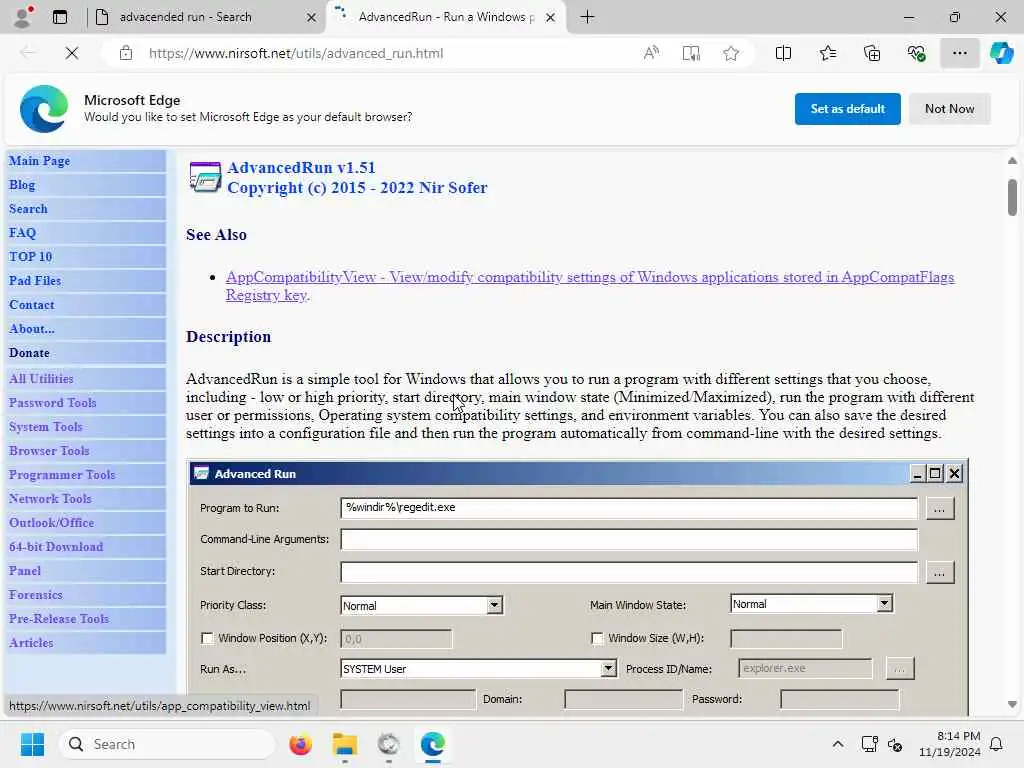Image resolution: width=1024 pixels, height=768 pixels.
Task: View site information lock icon
Action: pyautogui.click(x=126, y=53)
